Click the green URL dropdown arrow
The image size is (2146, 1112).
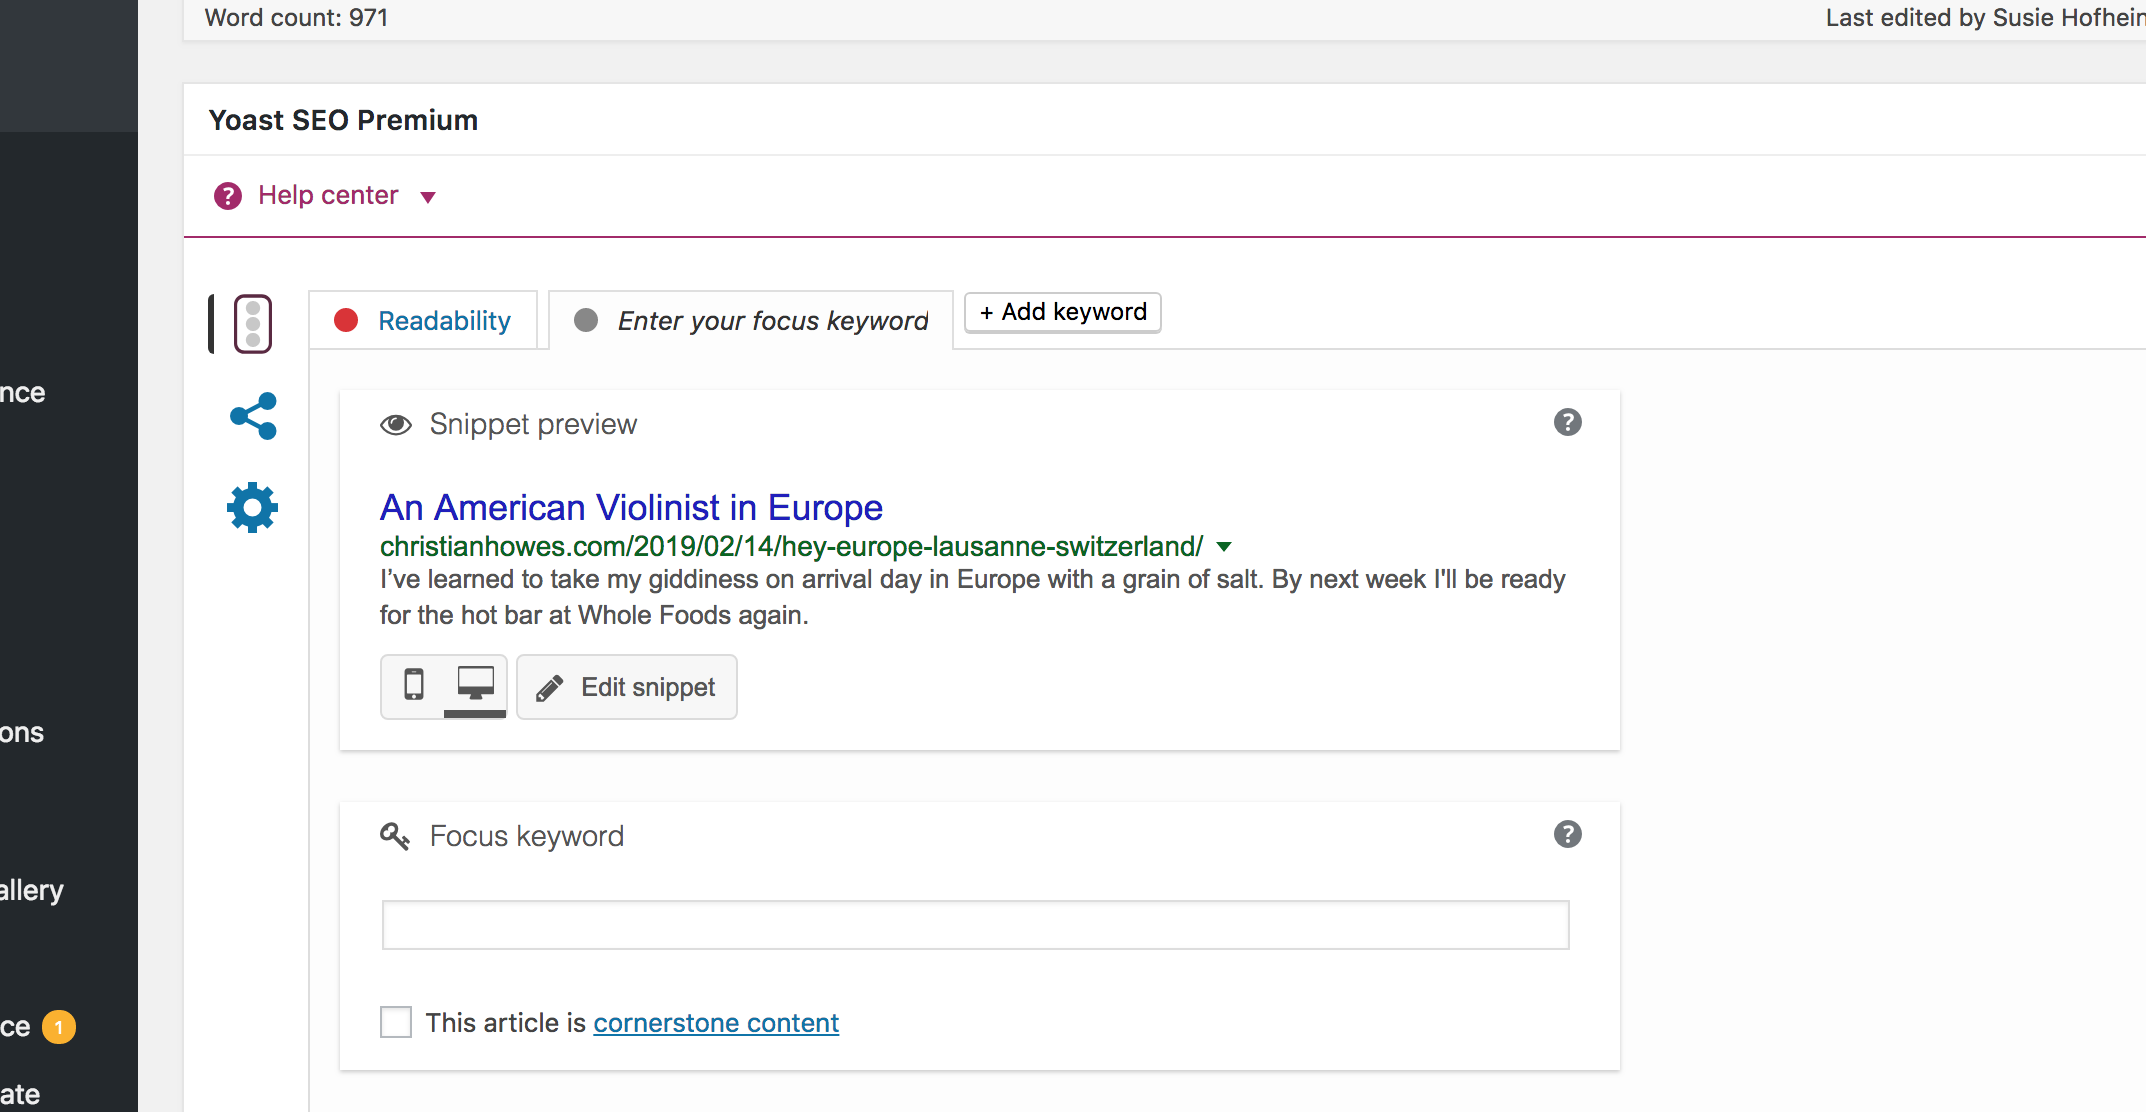coord(1224,547)
